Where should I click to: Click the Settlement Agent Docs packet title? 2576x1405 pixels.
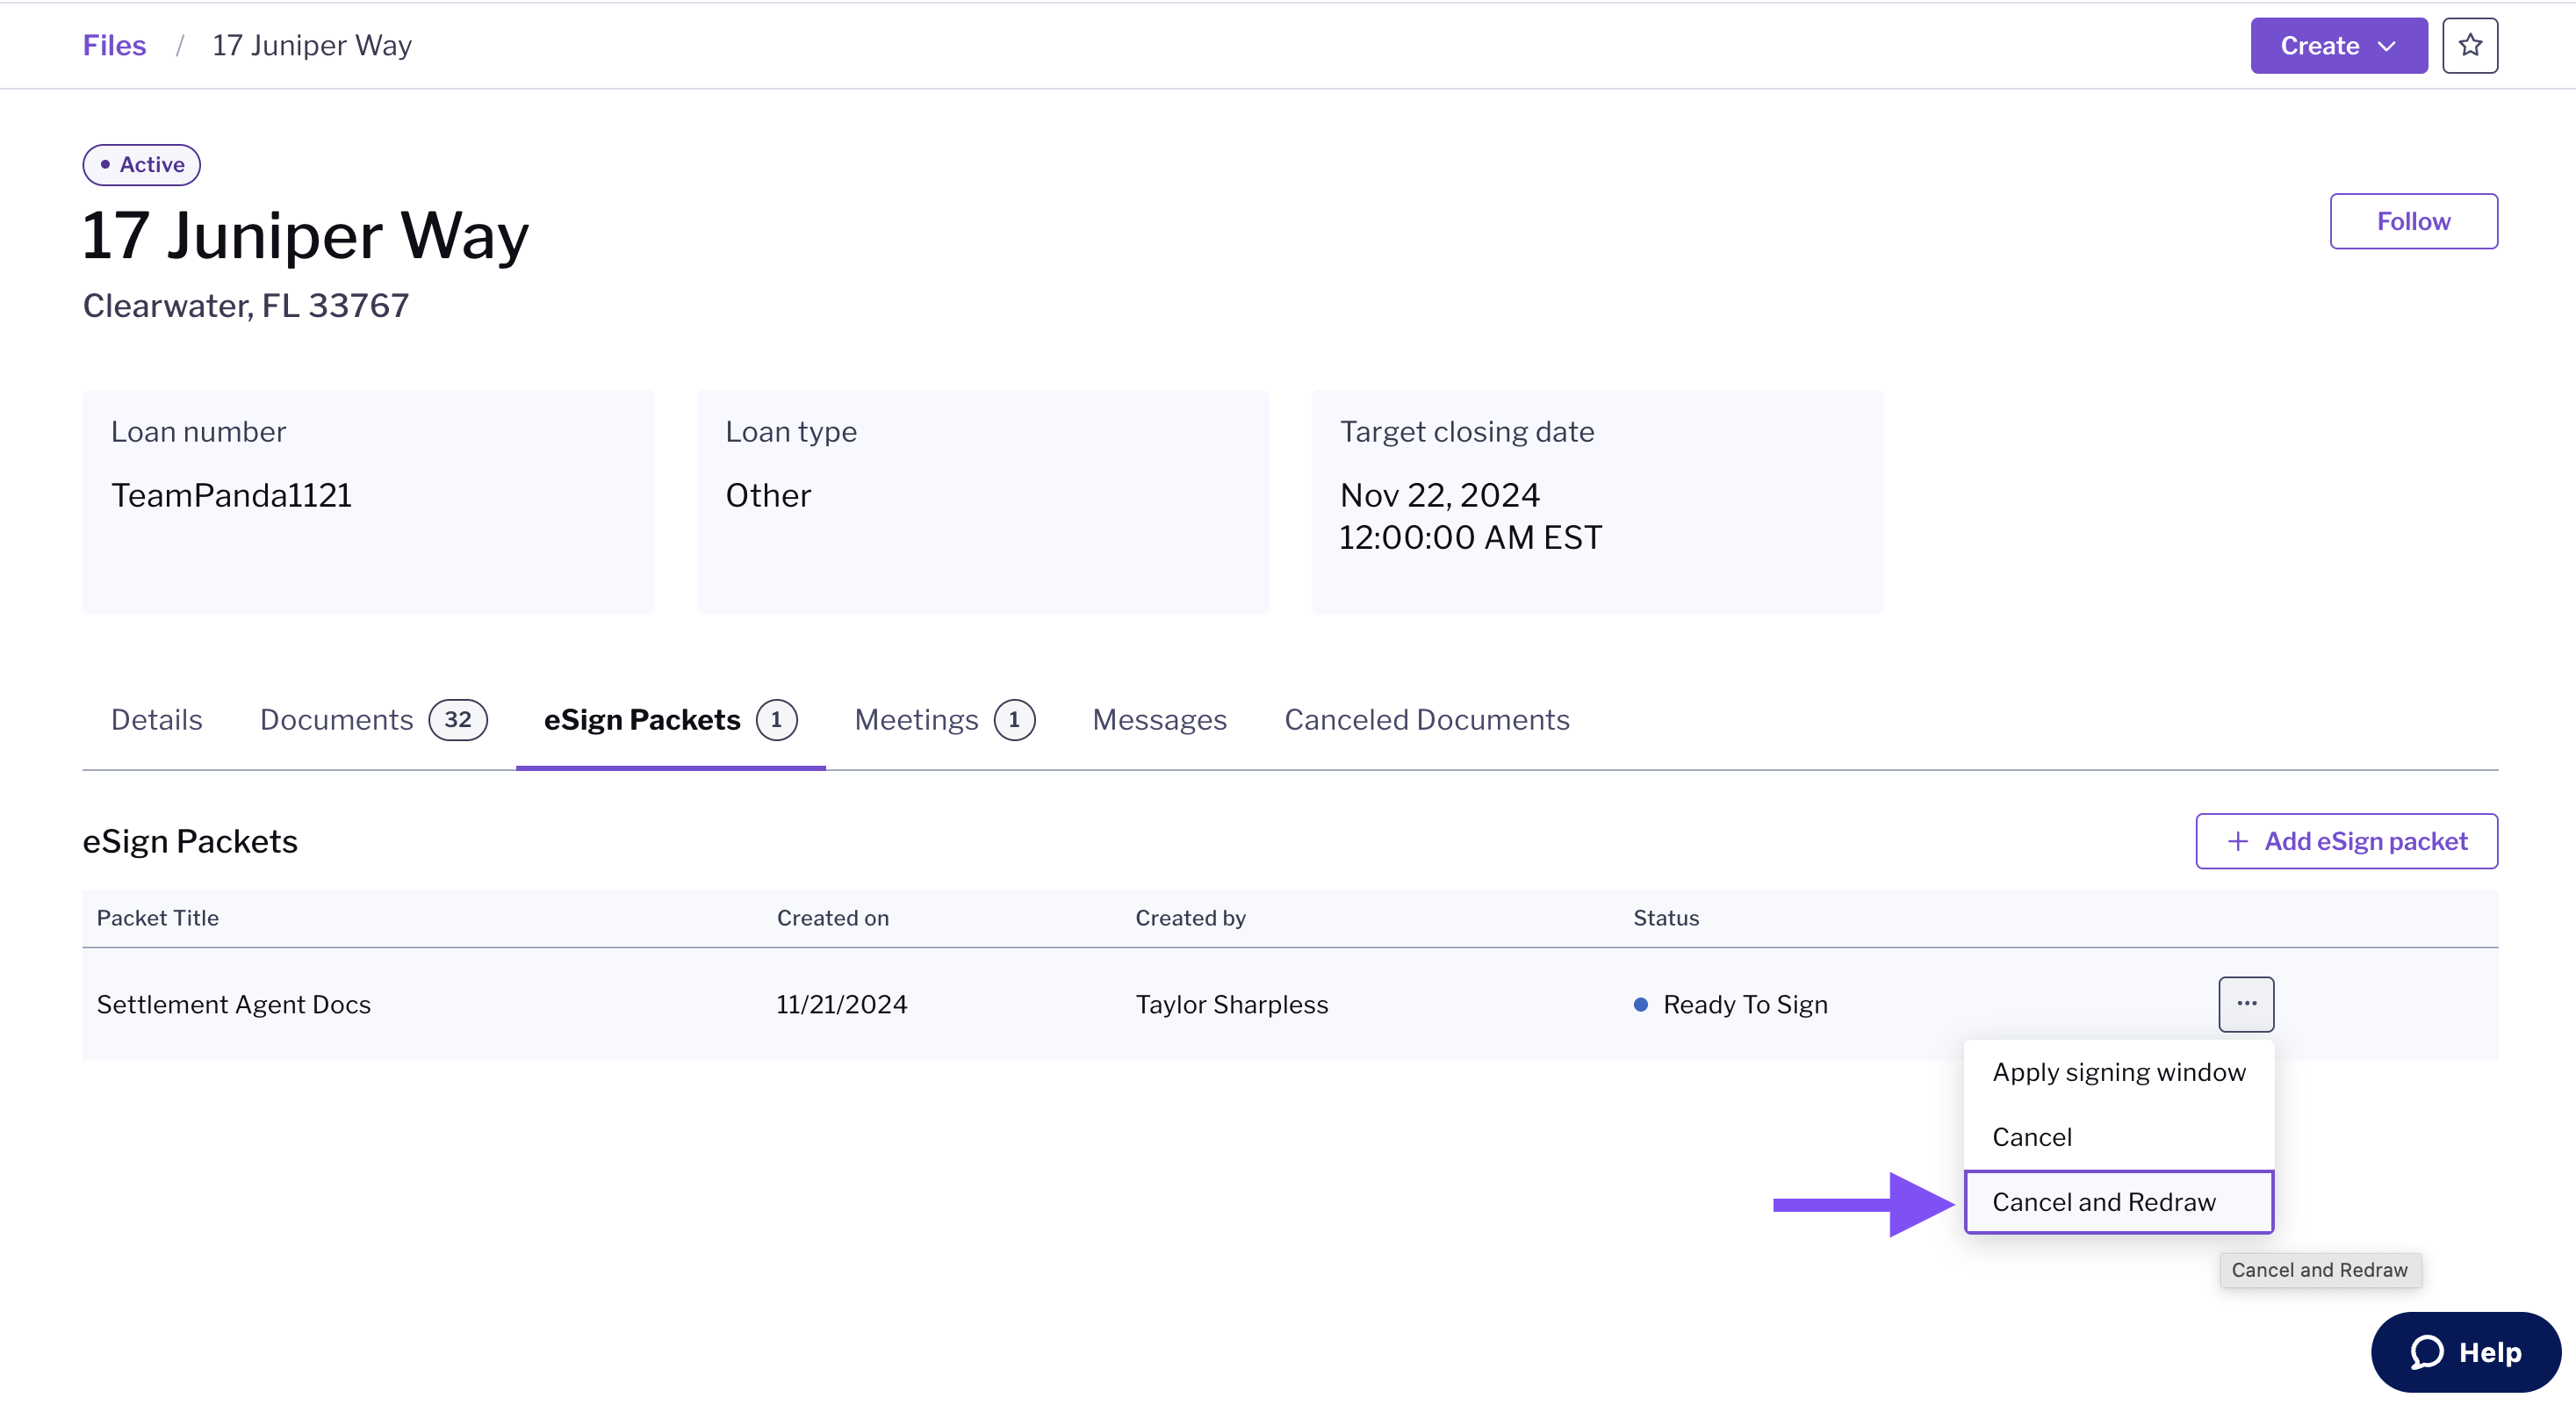point(233,1003)
